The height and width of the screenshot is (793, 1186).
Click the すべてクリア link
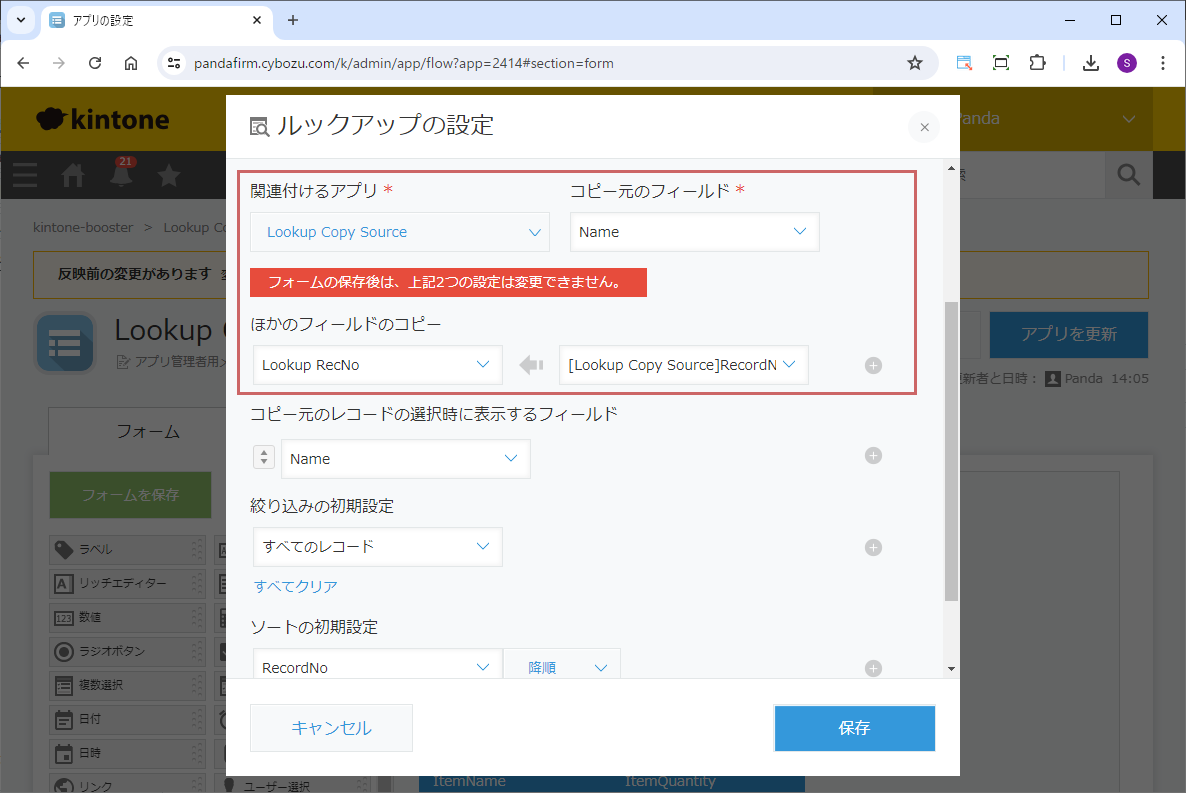(x=296, y=586)
